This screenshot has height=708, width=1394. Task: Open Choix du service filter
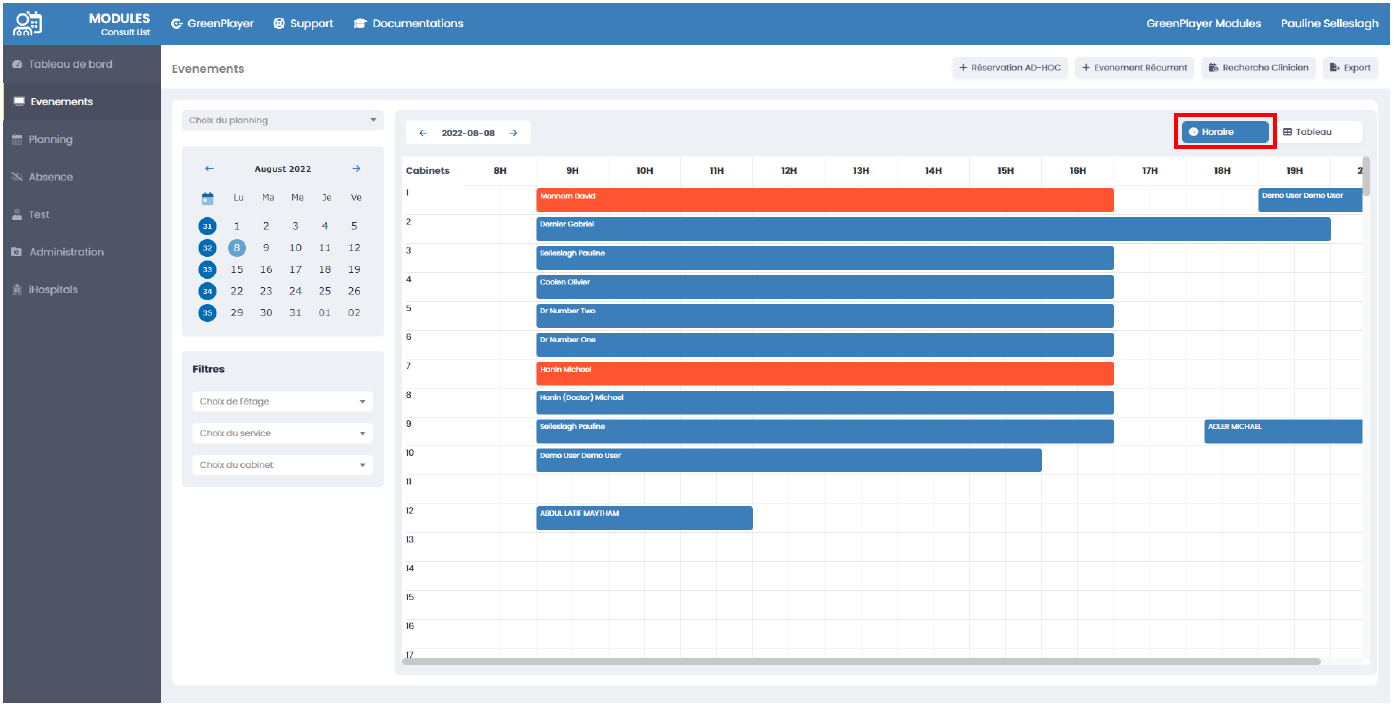coord(283,434)
